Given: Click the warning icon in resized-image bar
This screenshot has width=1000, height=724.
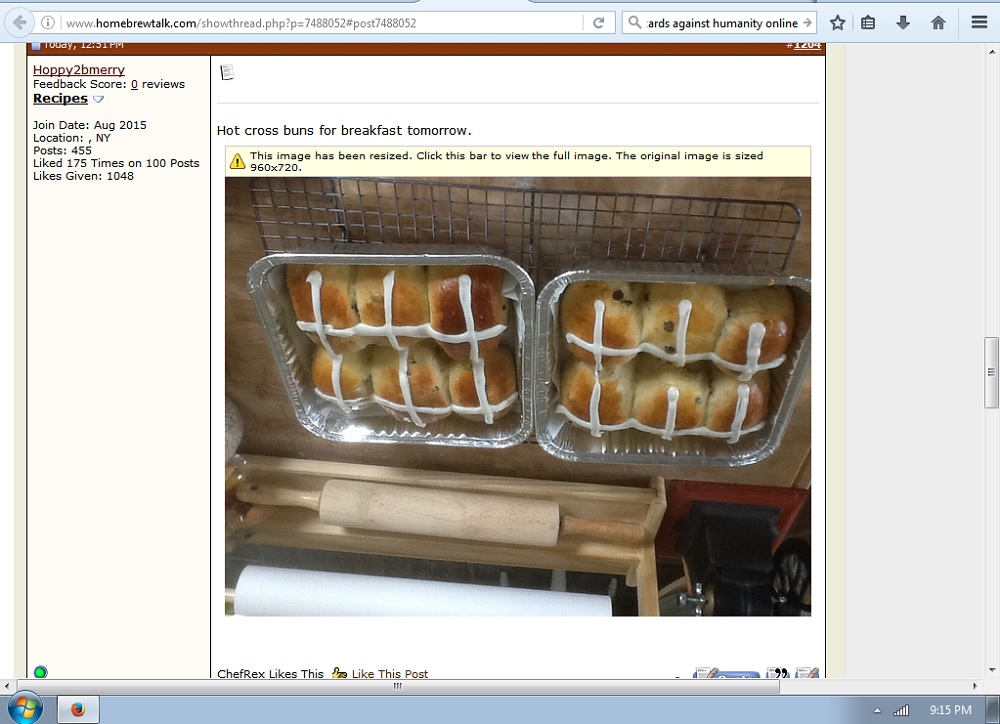Looking at the screenshot, I should [237, 161].
